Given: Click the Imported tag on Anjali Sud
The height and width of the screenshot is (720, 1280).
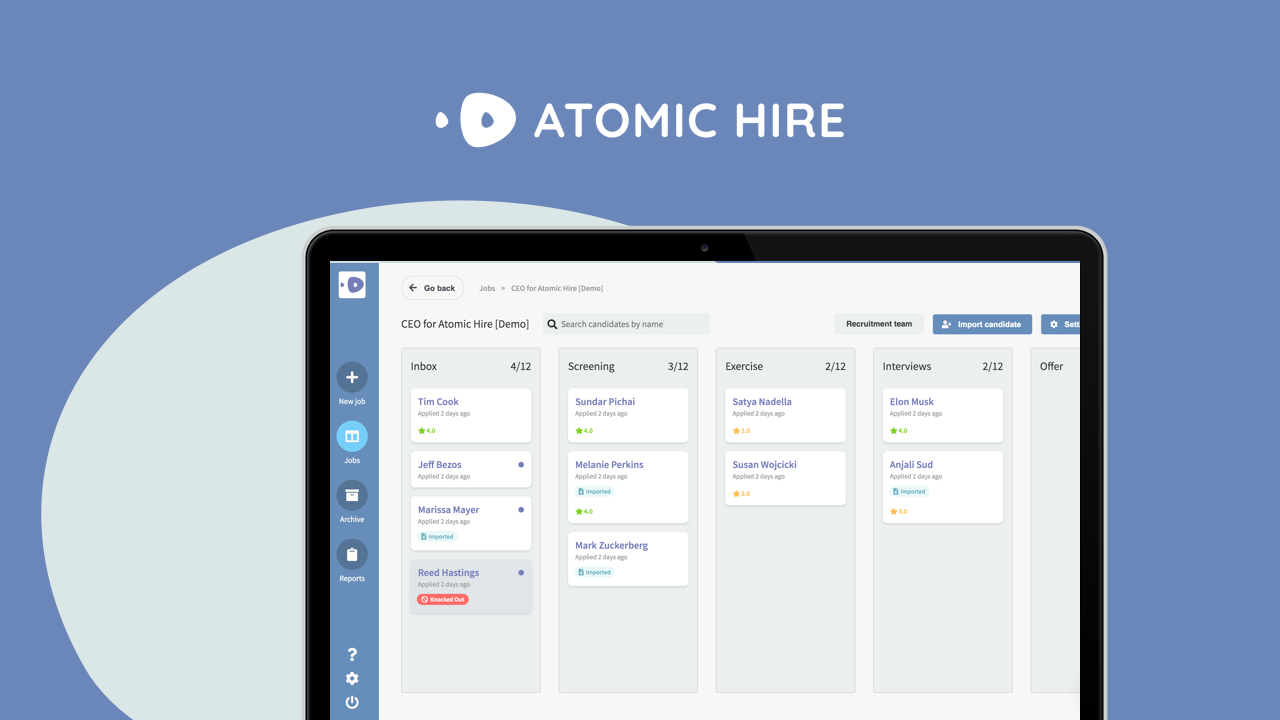Looking at the screenshot, I should click(909, 492).
